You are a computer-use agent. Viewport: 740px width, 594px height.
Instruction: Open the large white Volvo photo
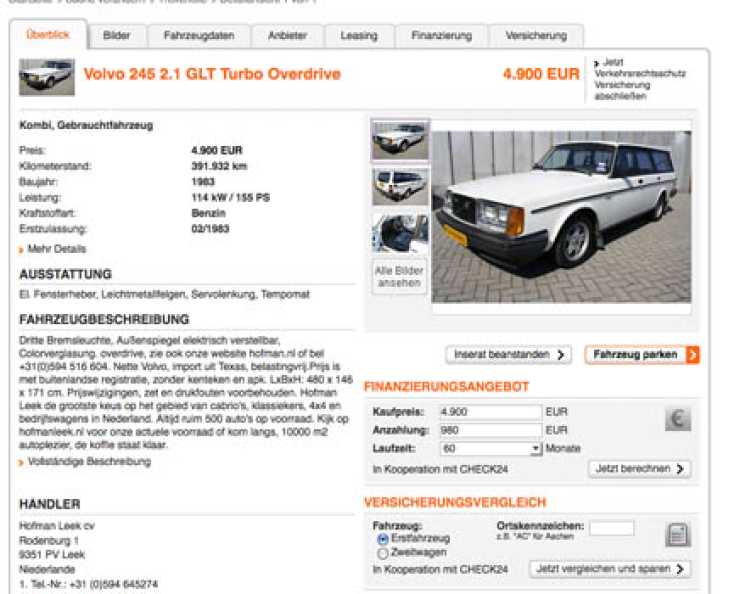click(560, 215)
